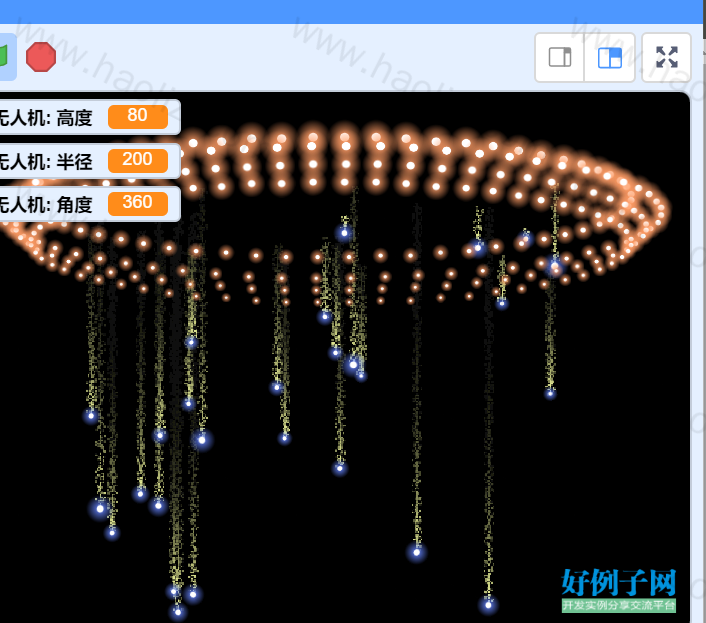
Task: Select the 无人机: 角度 variable monitor
Action: (x=89, y=204)
